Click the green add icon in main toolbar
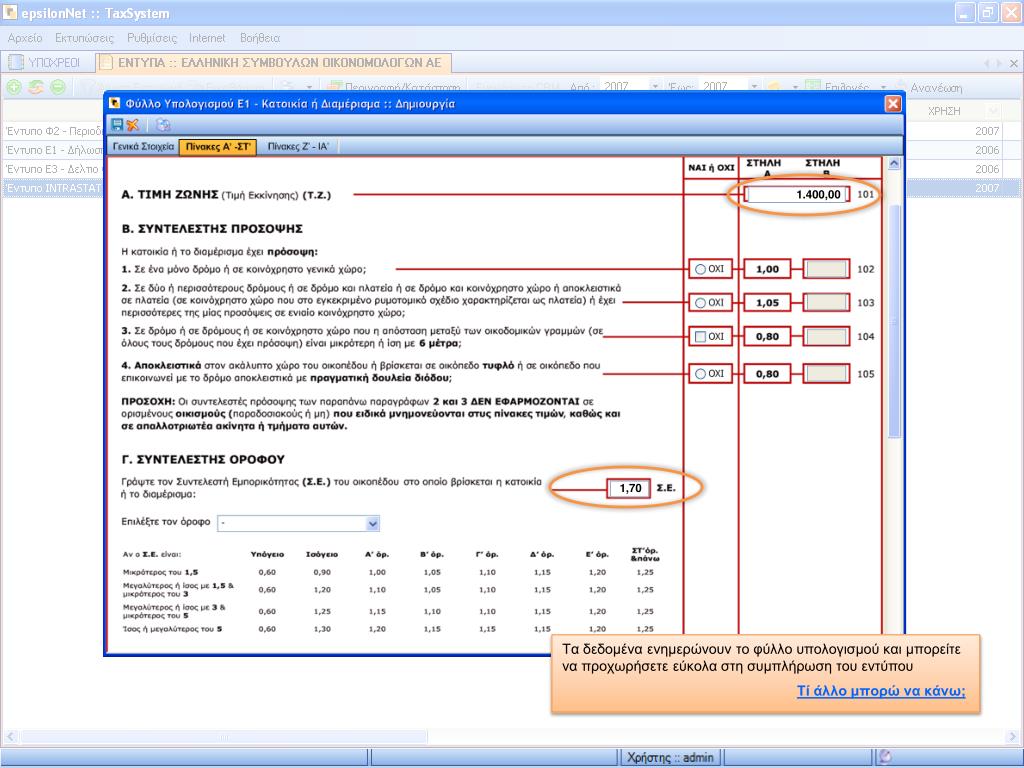Image resolution: width=1024 pixels, height=768 pixels. pyautogui.click(x=14, y=86)
